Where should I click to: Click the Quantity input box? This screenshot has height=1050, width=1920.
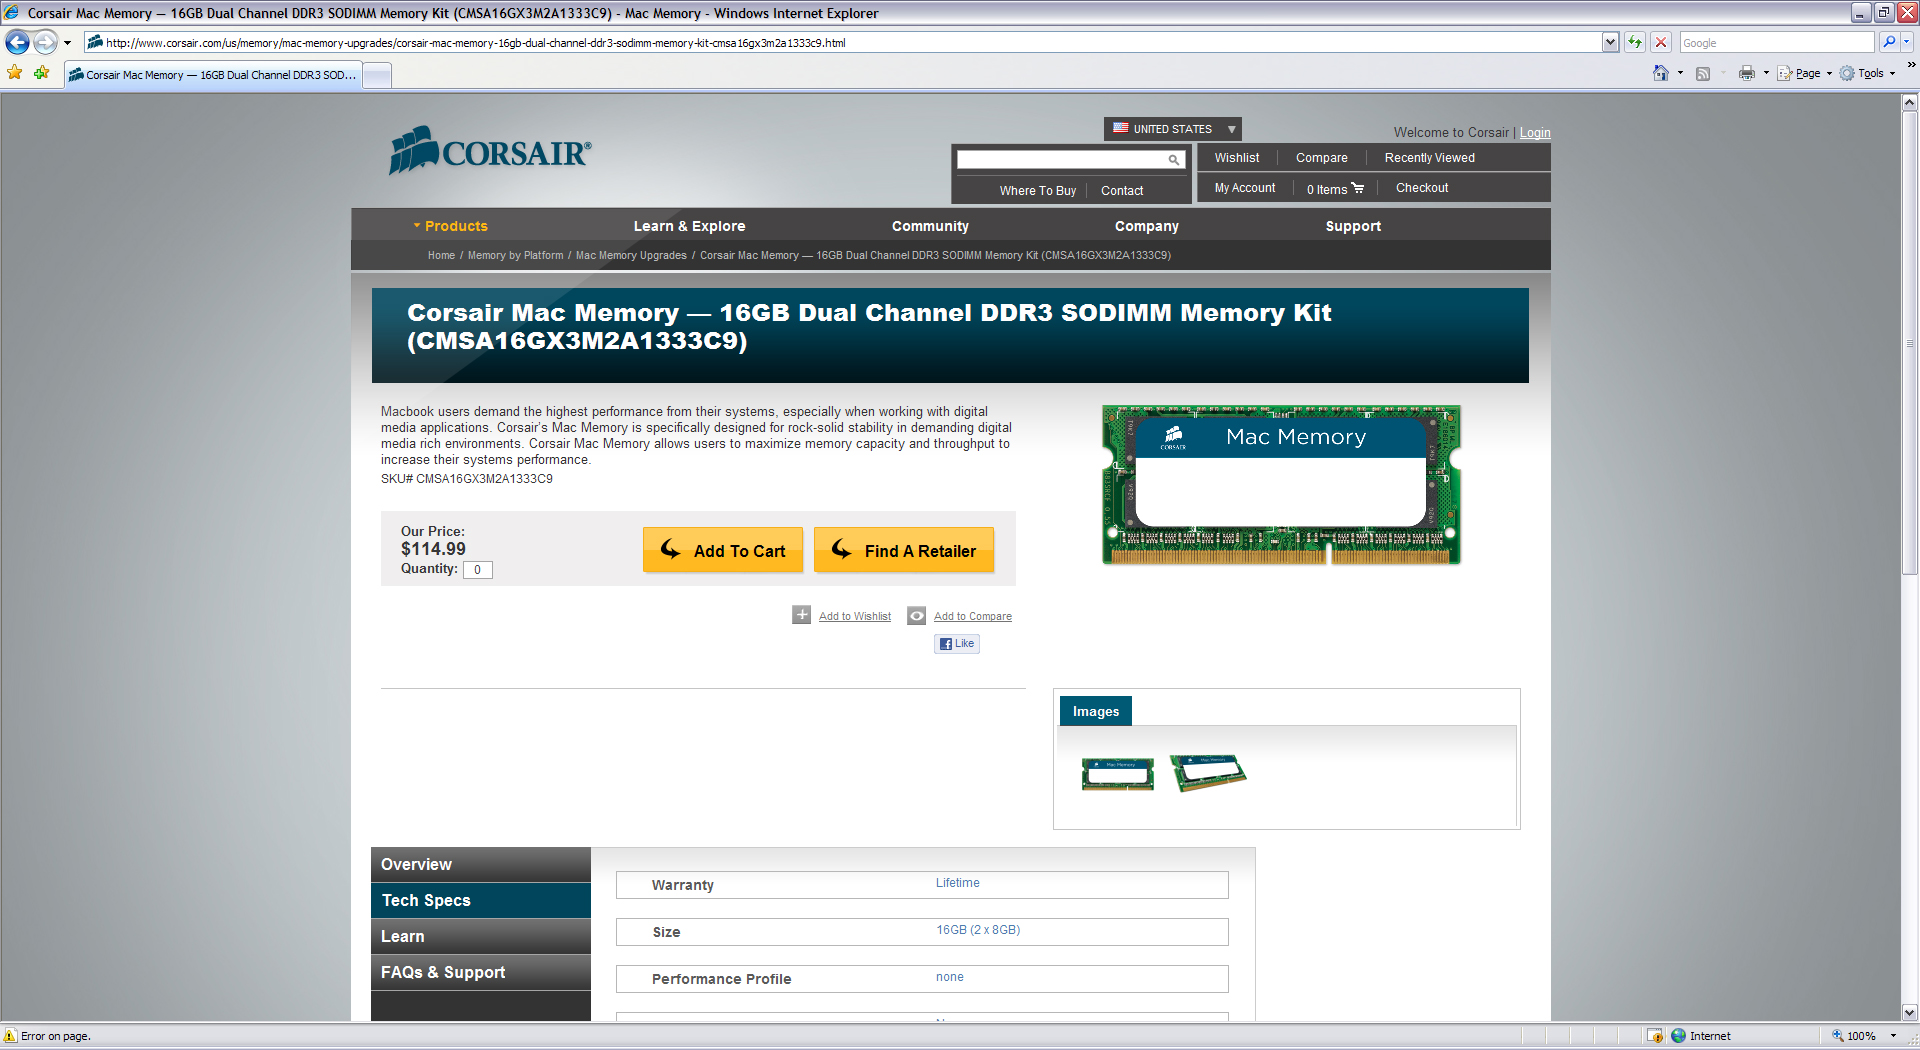478,570
